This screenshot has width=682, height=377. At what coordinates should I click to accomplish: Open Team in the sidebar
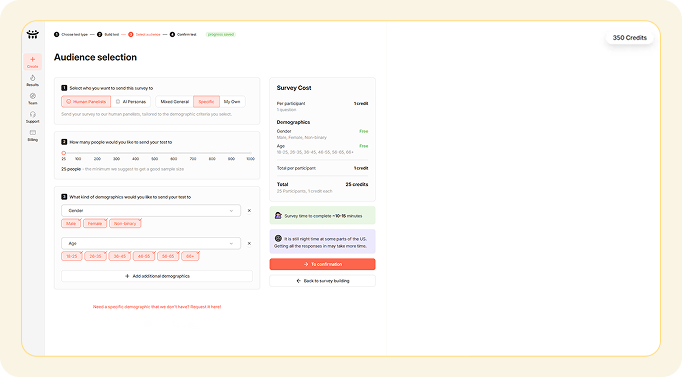pyautogui.click(x=33, y=99)
